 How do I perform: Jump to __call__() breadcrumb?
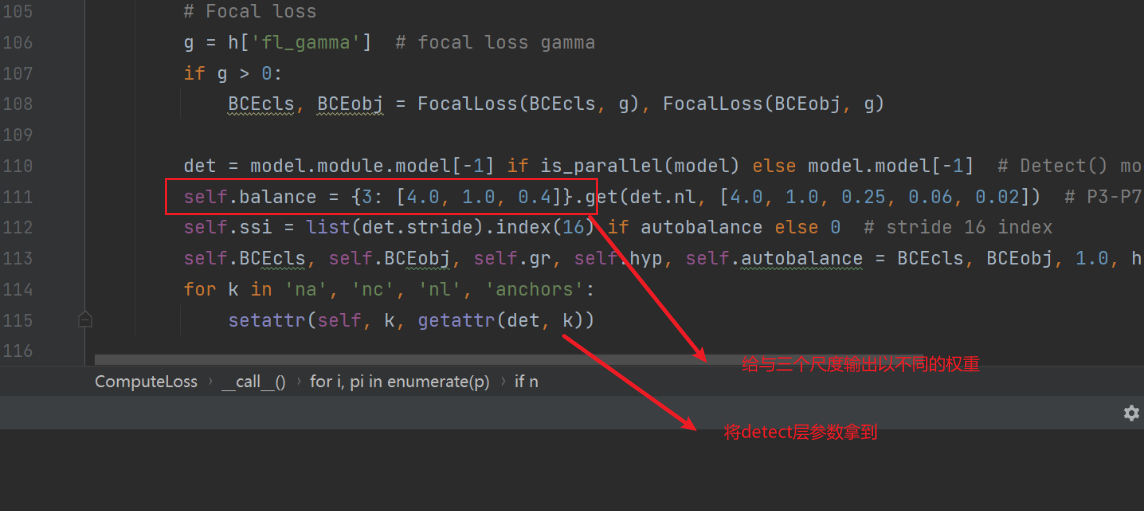[x=253, y=381]
